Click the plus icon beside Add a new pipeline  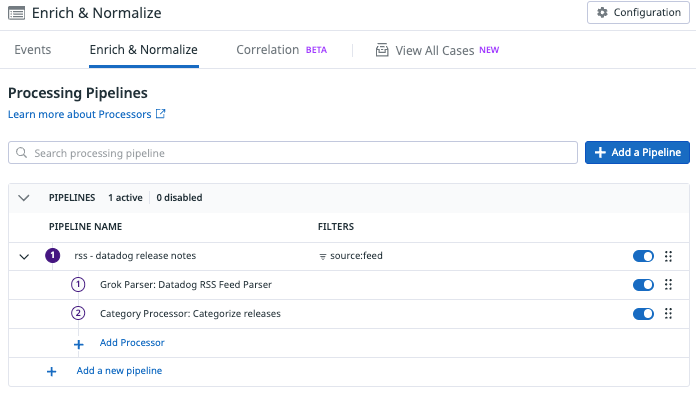[x=51, y=371]
